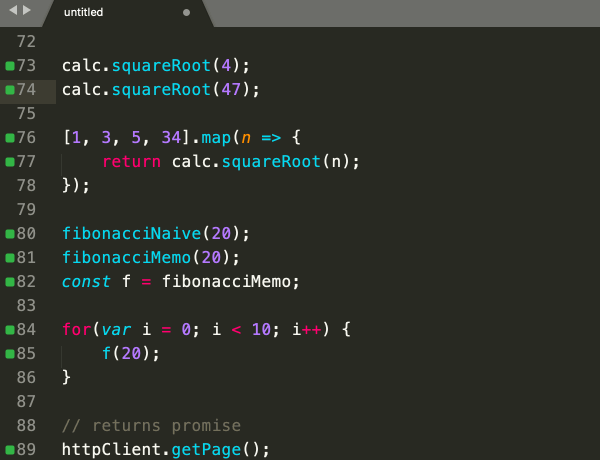Click line number 86 in gutter
600x460 pixels.
(x=26, y=378)
